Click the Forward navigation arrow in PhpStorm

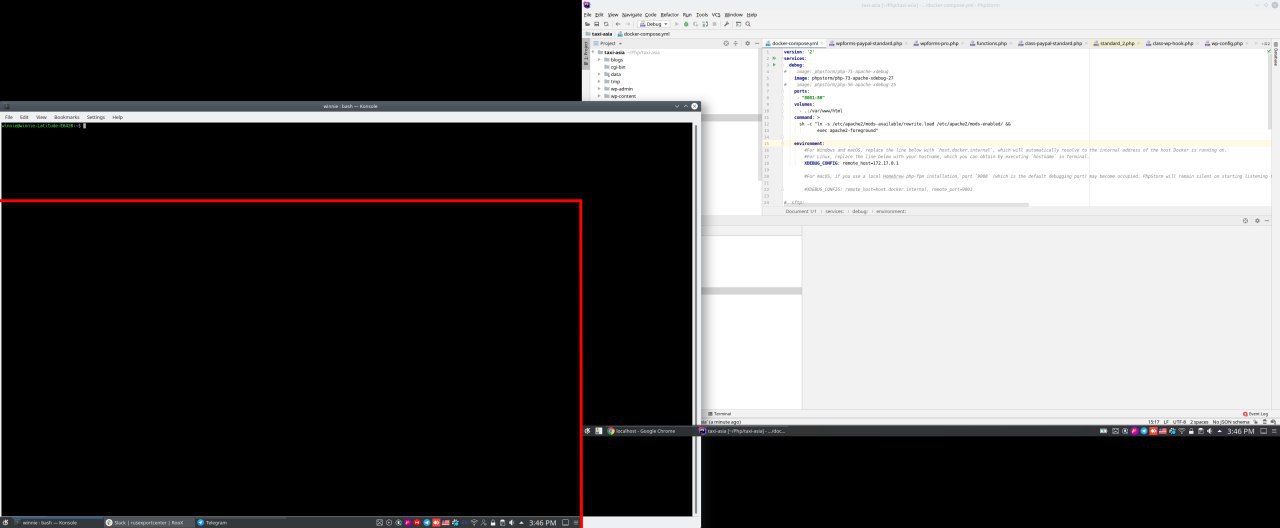[x=628, y=24]
